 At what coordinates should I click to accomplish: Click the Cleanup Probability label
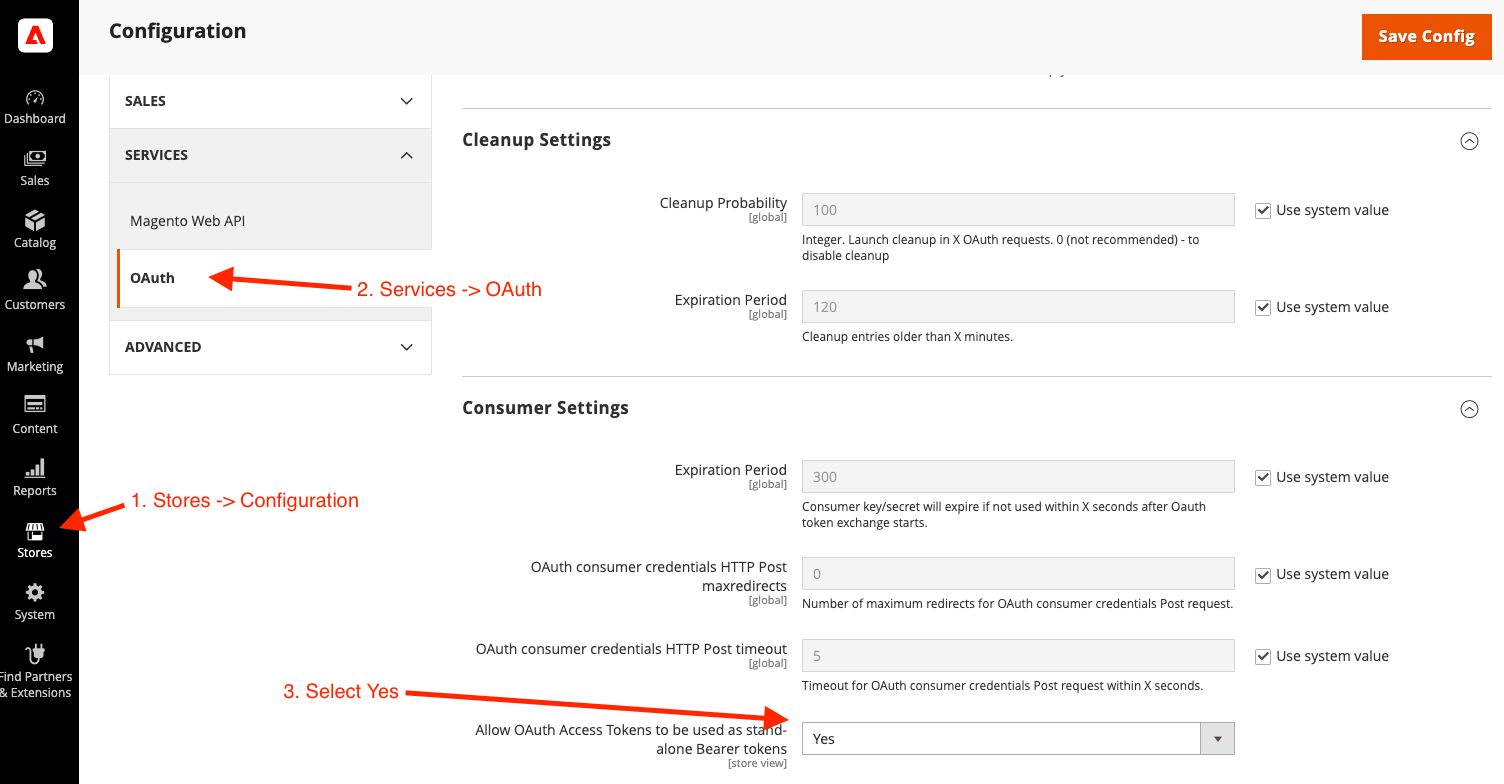723,203
